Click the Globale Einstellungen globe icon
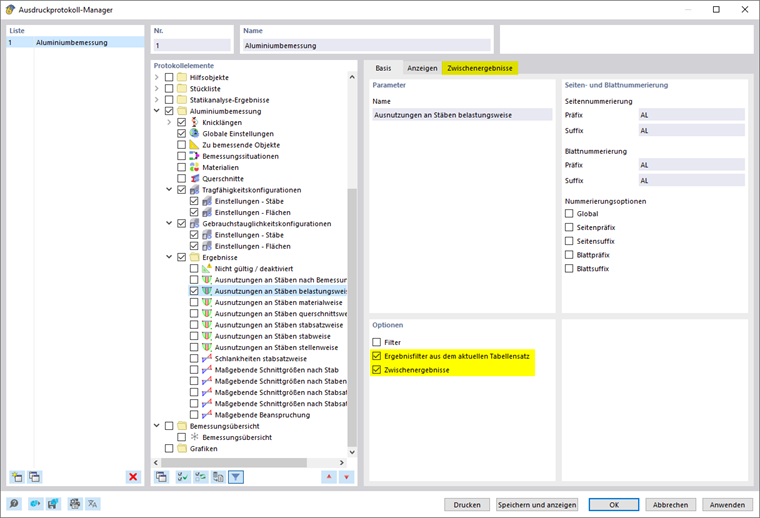This screenshot has width=760, height=518. pos(194,133)
